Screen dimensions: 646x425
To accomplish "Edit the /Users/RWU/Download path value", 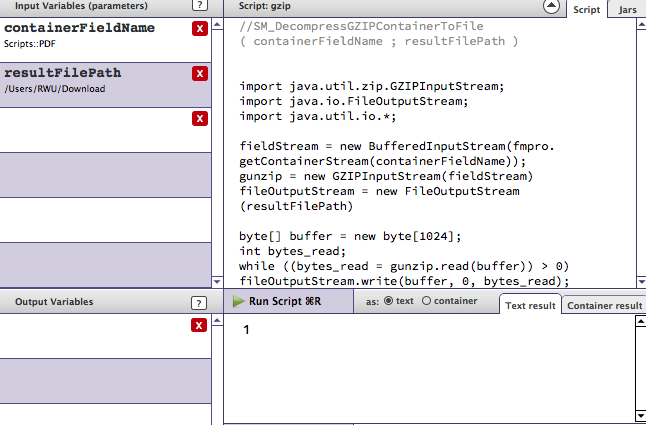I will [54, 89].
